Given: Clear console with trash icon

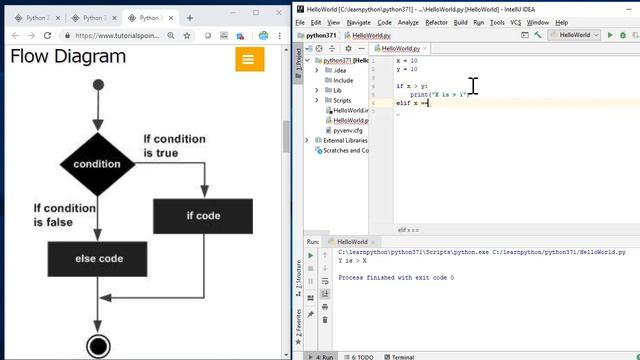Looking at the screenshot, I should coord(325,320).
